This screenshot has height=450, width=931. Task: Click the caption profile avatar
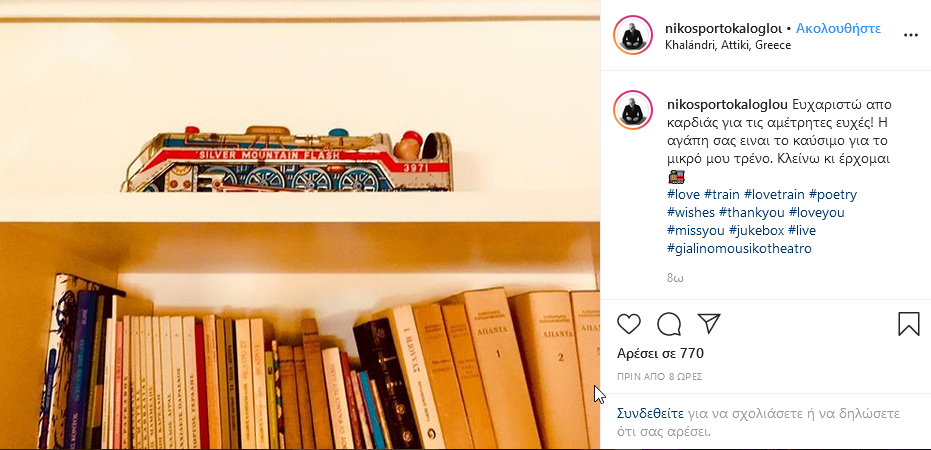click(633, 110)
